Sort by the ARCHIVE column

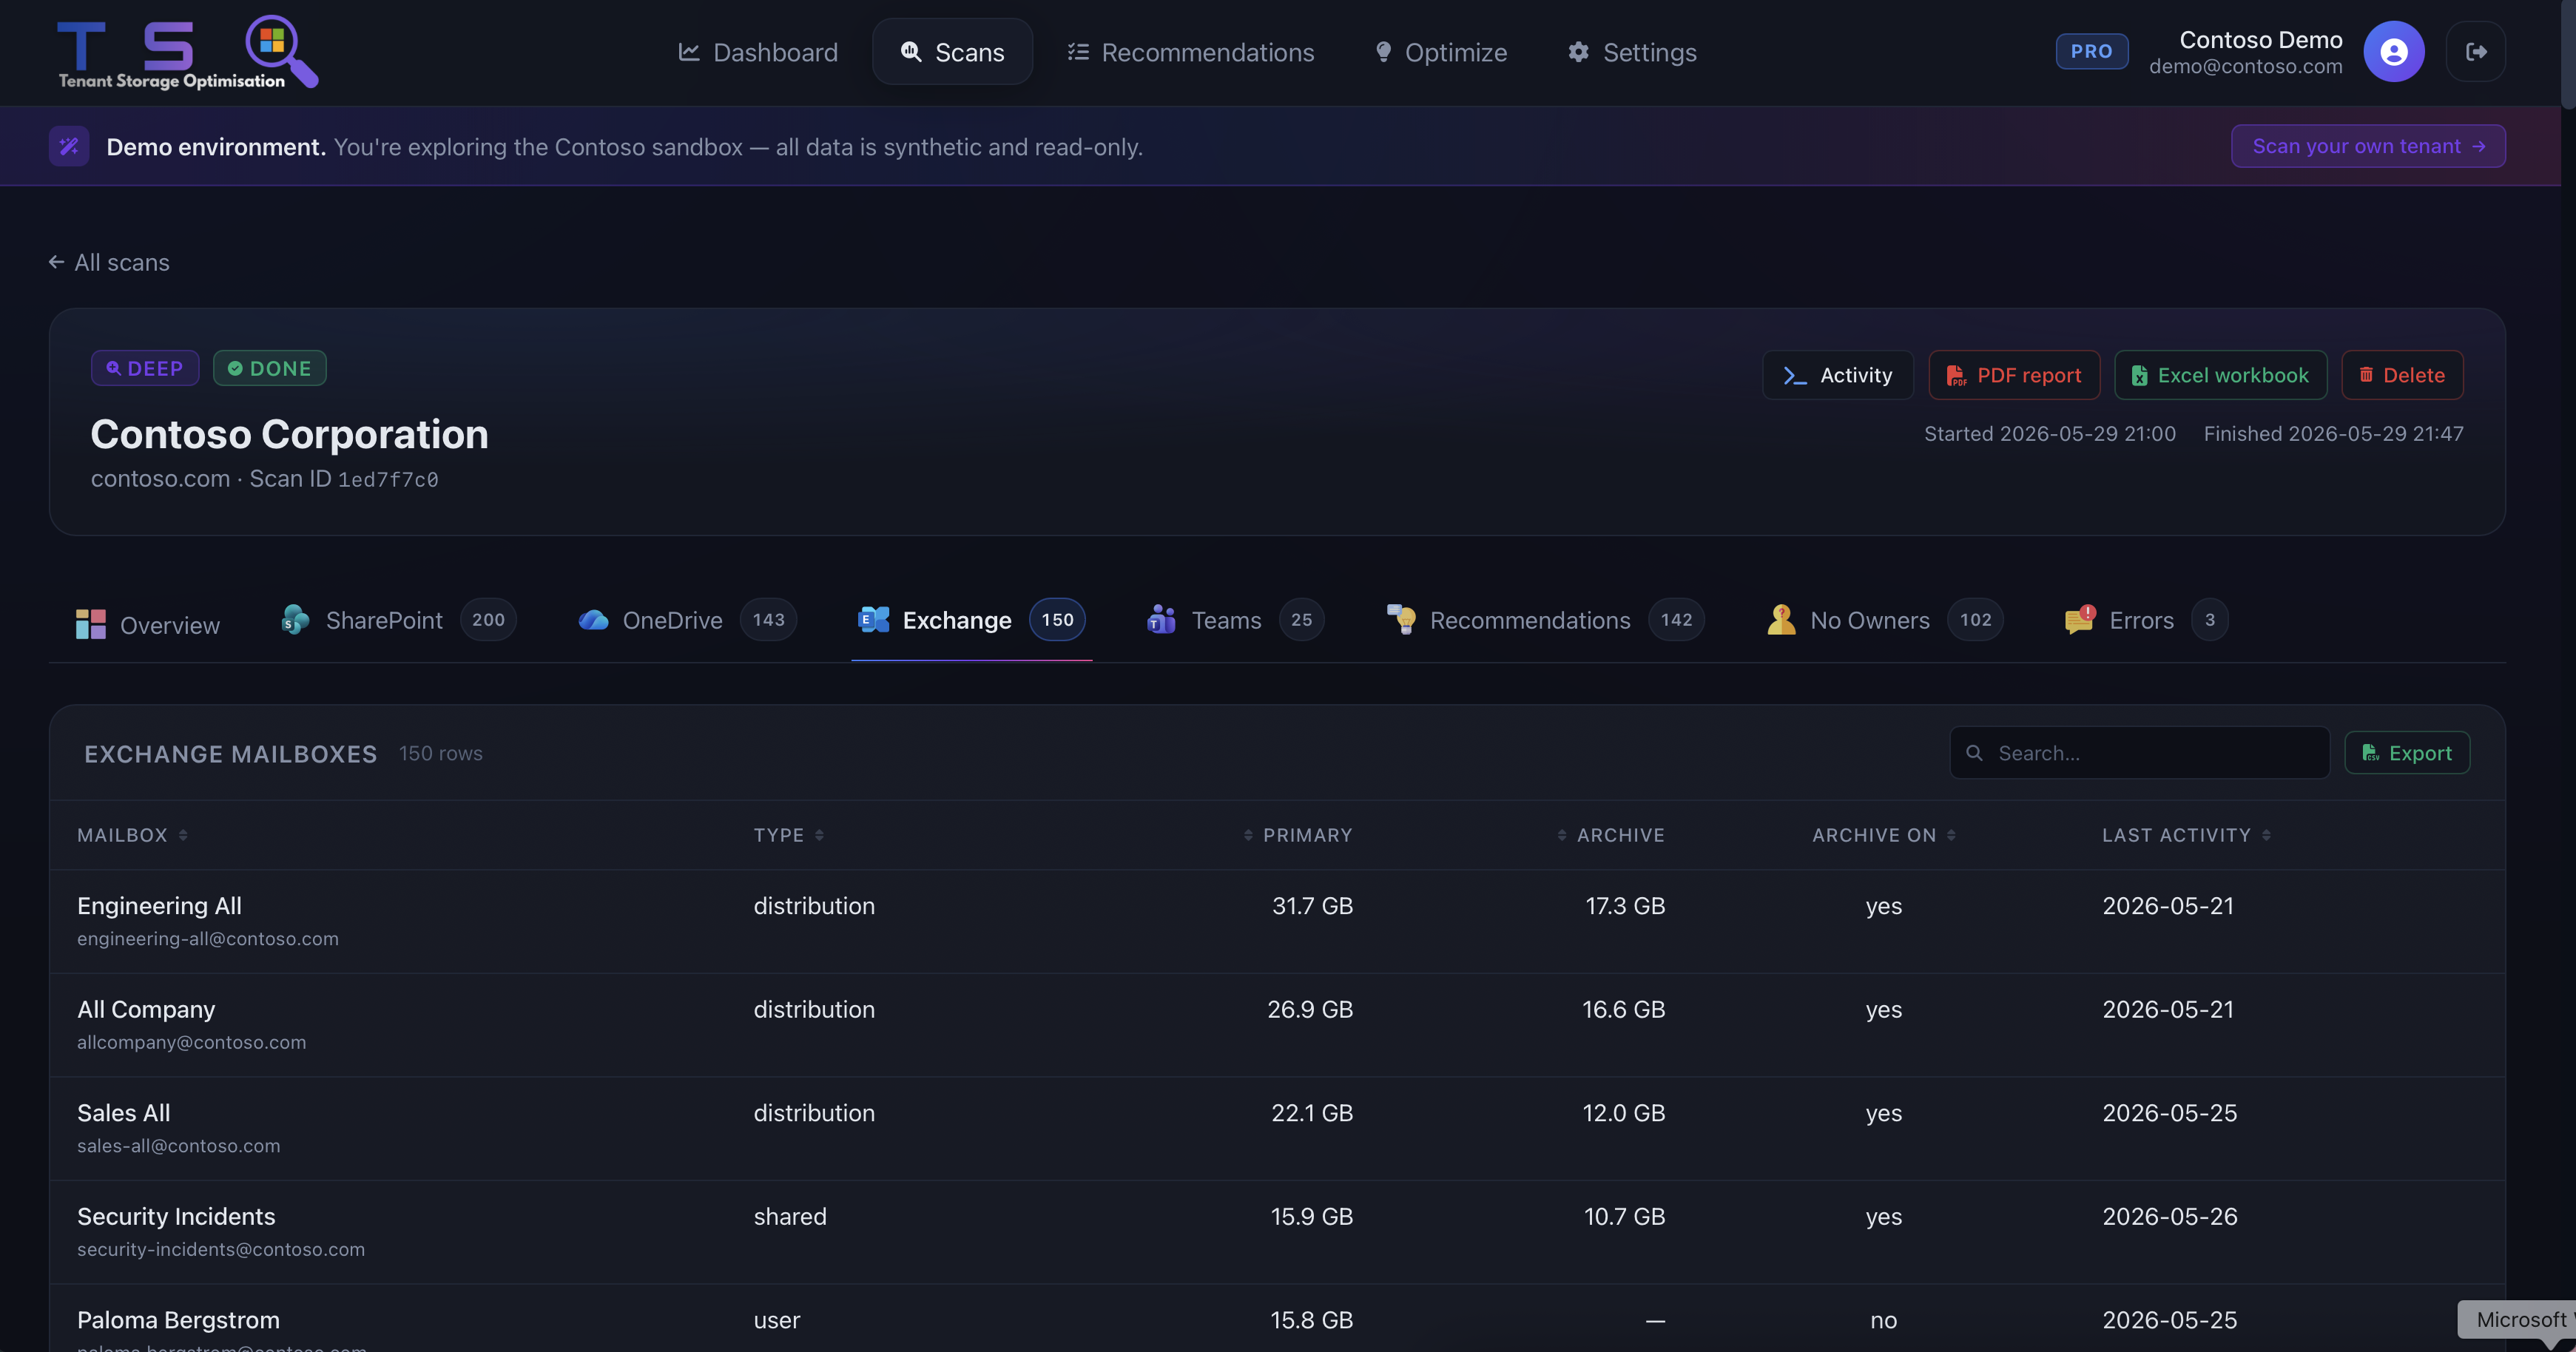1610,835
